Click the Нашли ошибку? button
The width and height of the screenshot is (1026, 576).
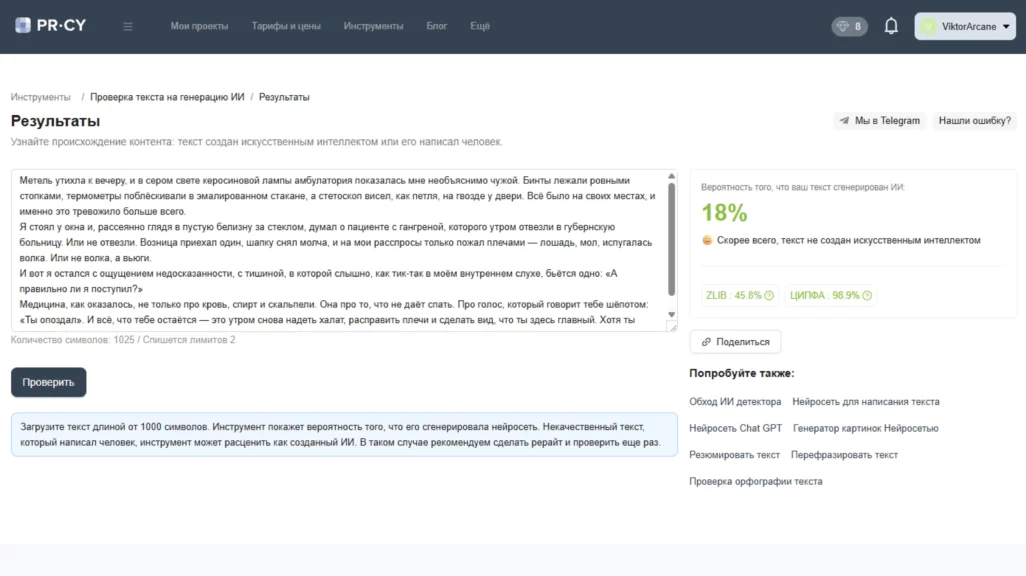click(974, 121)
